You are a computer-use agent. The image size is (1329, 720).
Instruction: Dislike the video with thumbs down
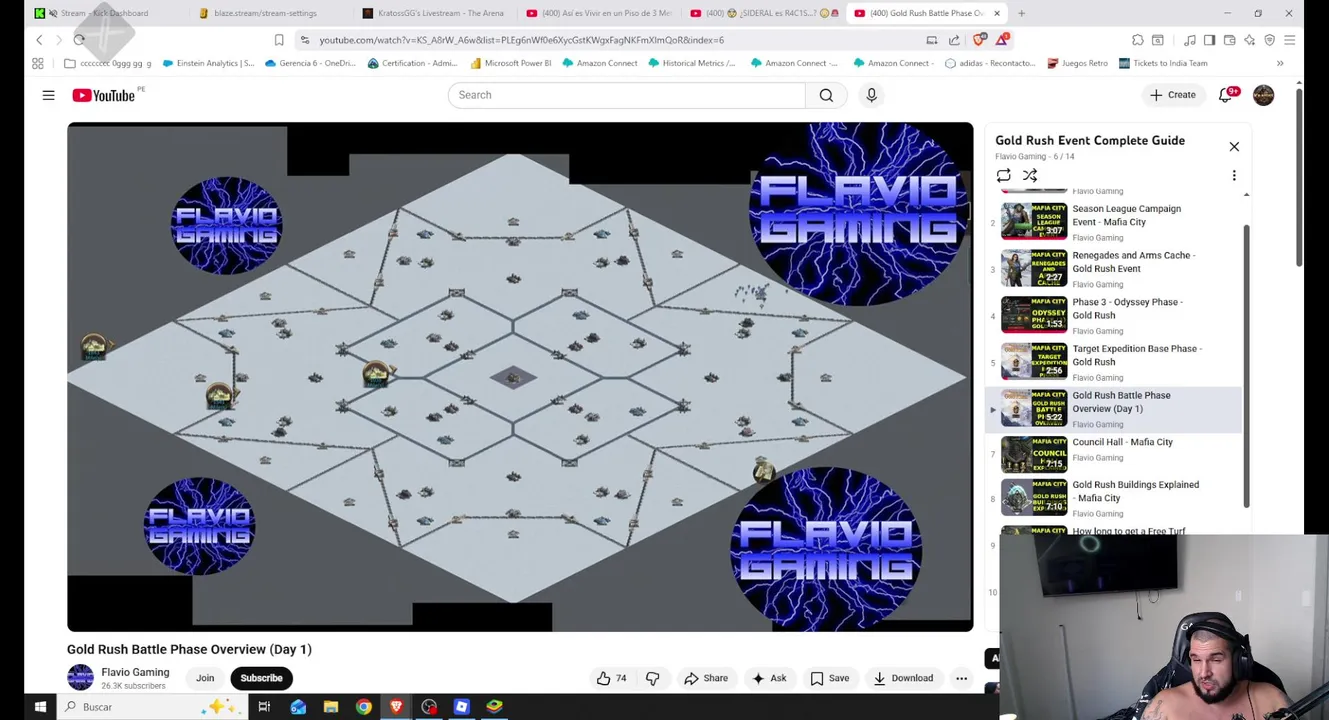(652, 678)
